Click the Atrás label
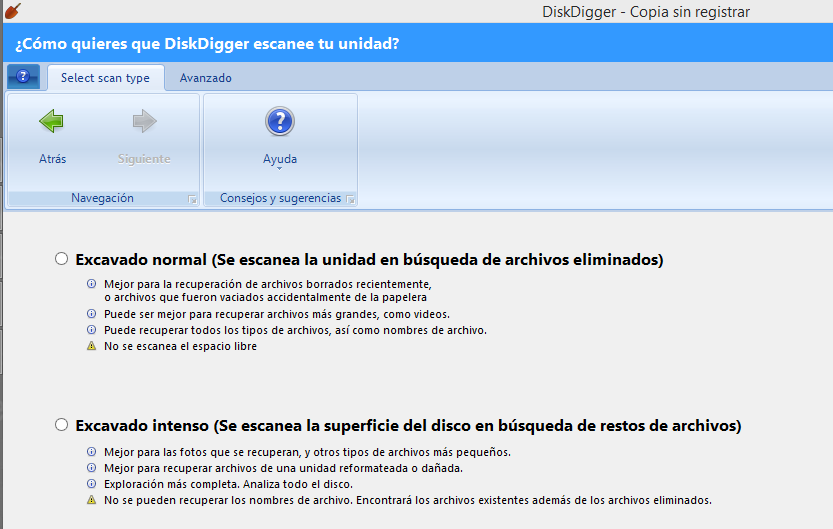The height and width of the screenshot is (529, 833). pos(53,159)
